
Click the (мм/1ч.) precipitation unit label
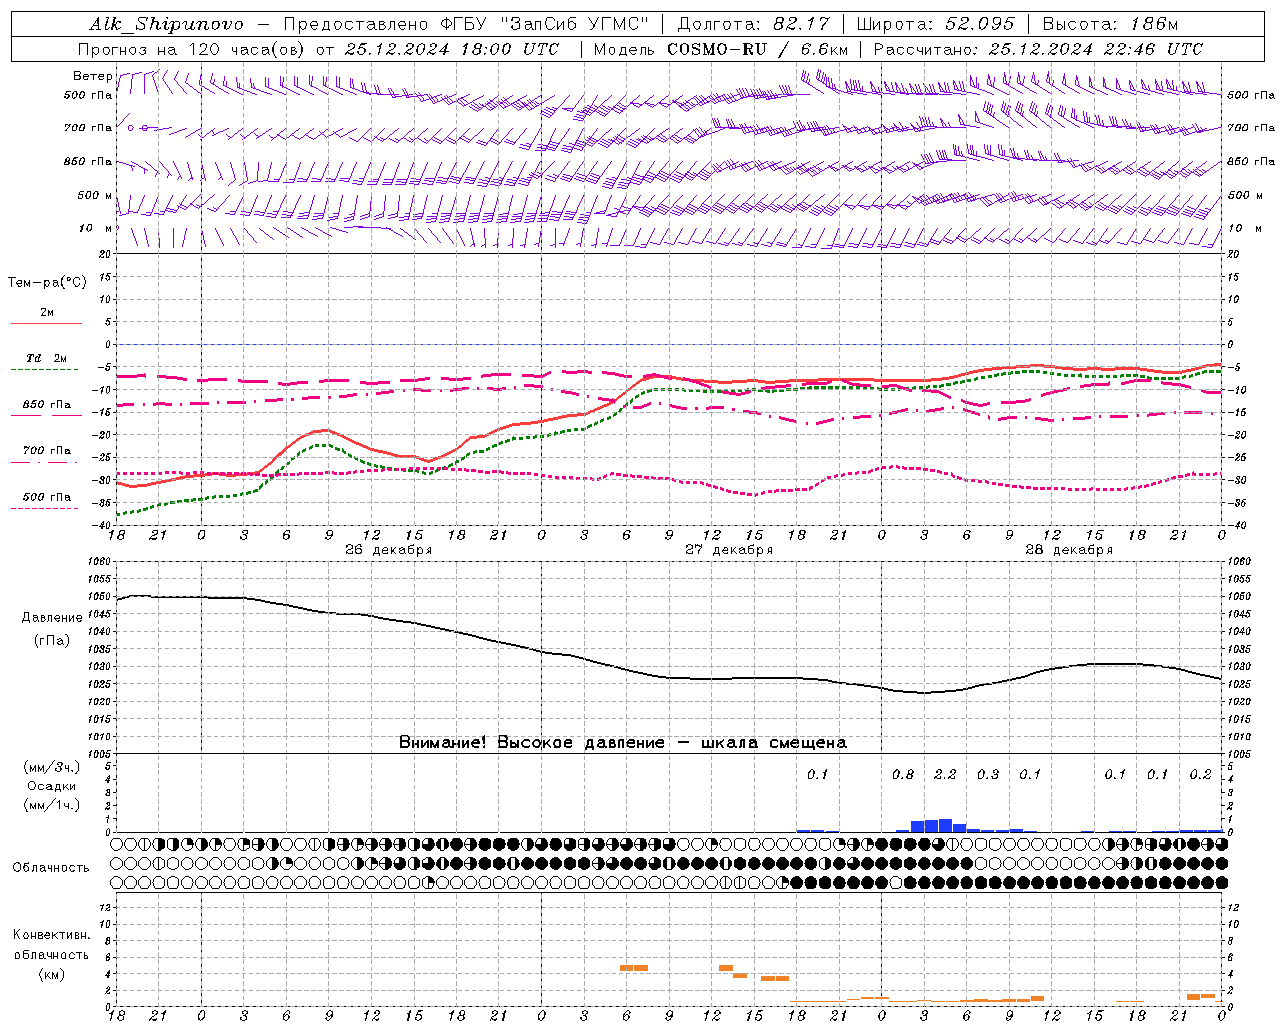click(52, 805)
